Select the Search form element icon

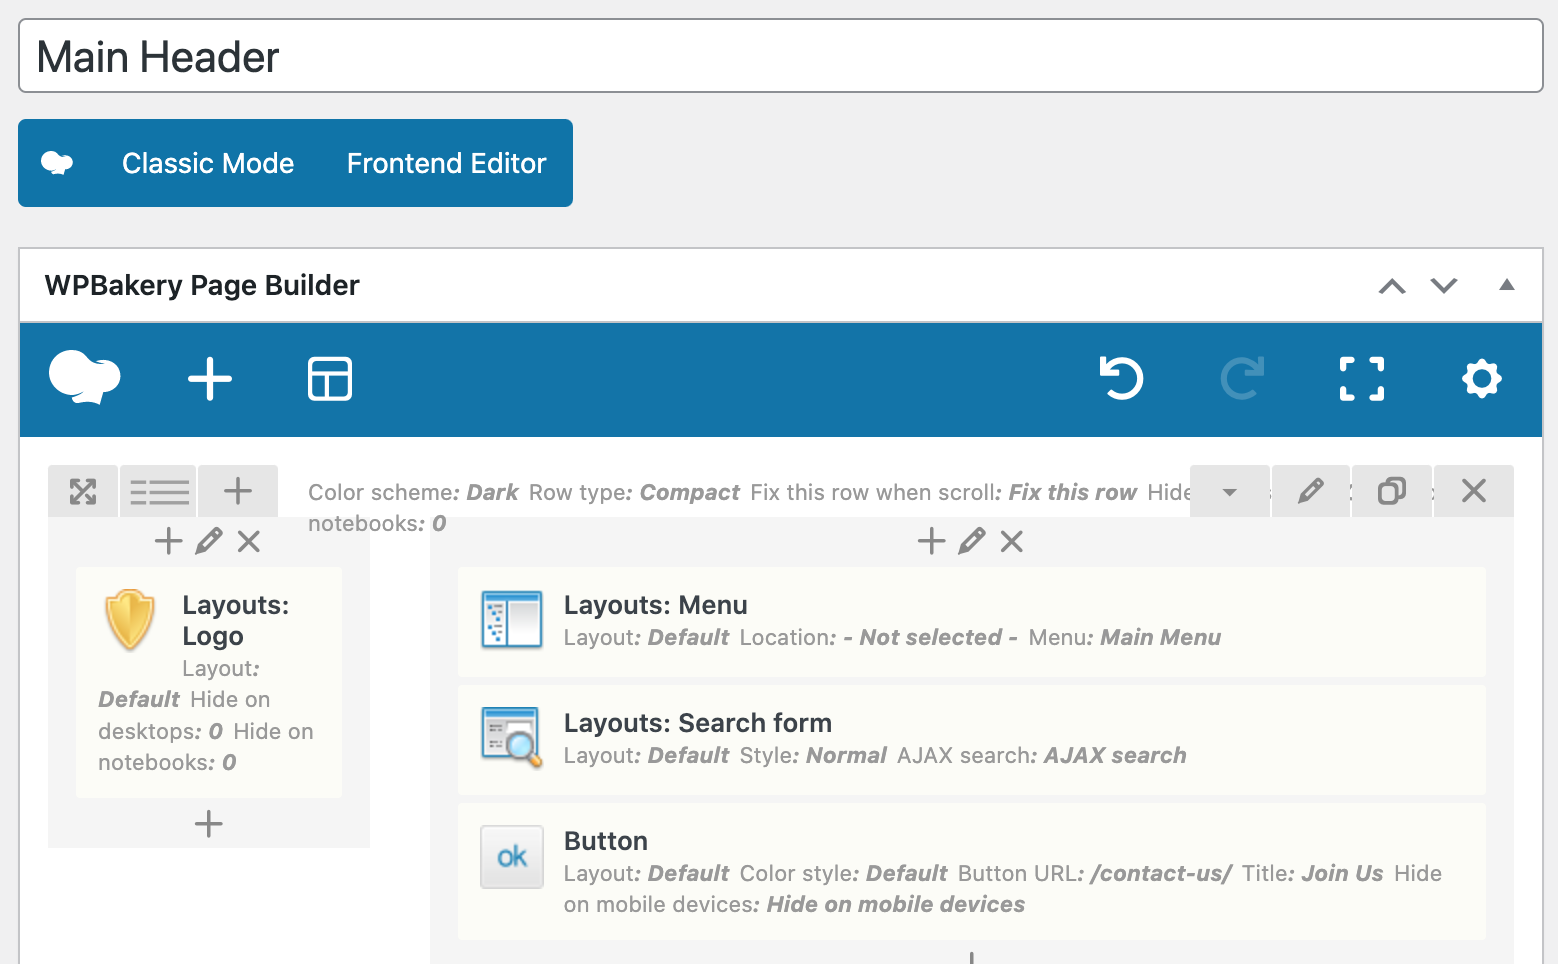point(512,737)
